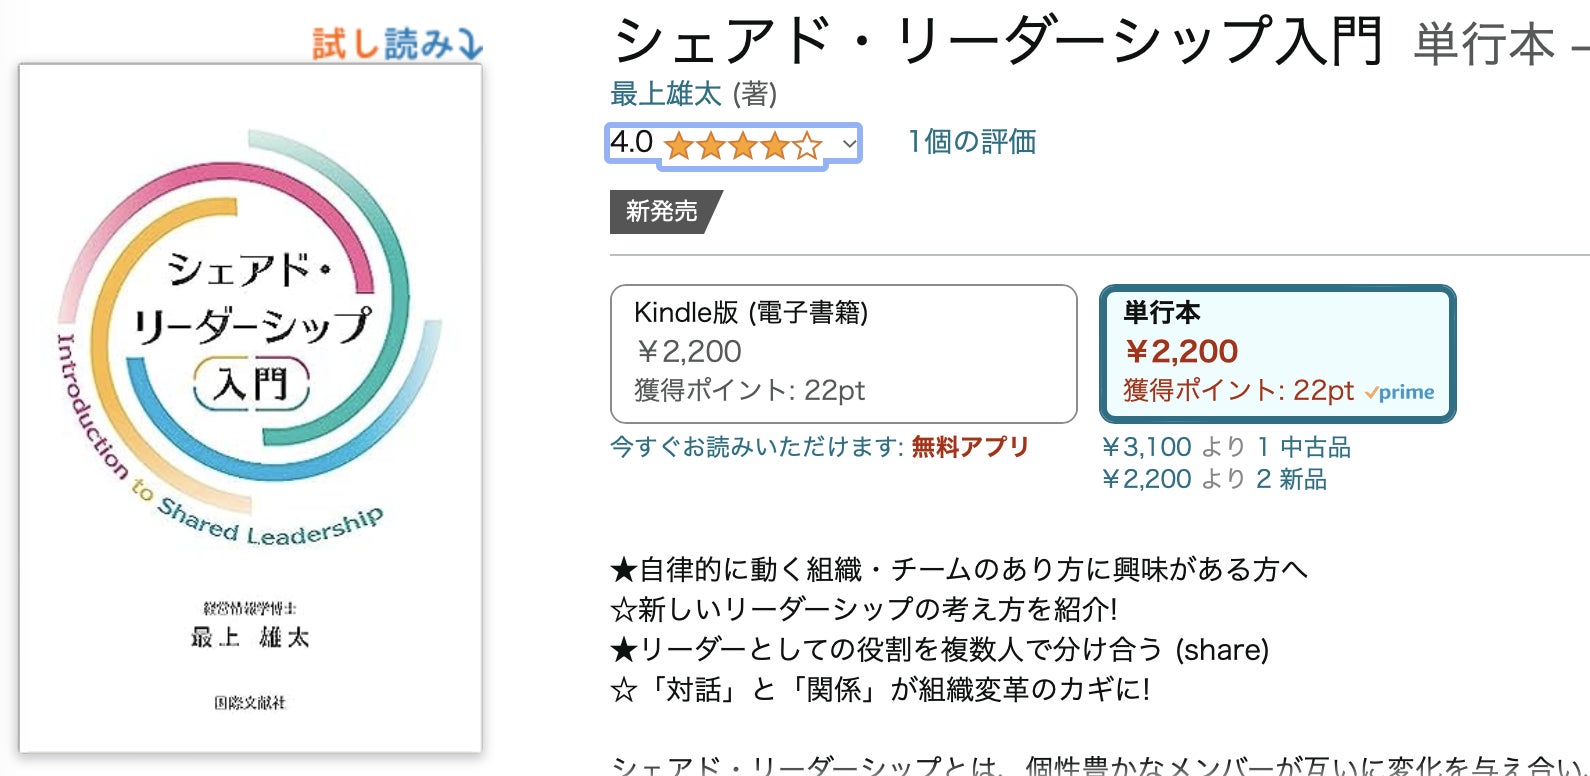Open author 最上雄太's page
The width and height of the screenshot is (1590, 776).
pos(665,94)
